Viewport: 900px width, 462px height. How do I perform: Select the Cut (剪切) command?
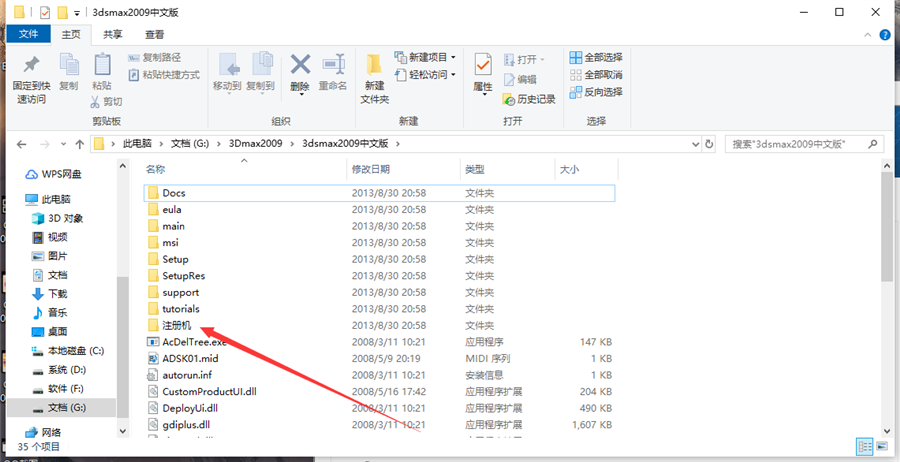click(106, 102)
